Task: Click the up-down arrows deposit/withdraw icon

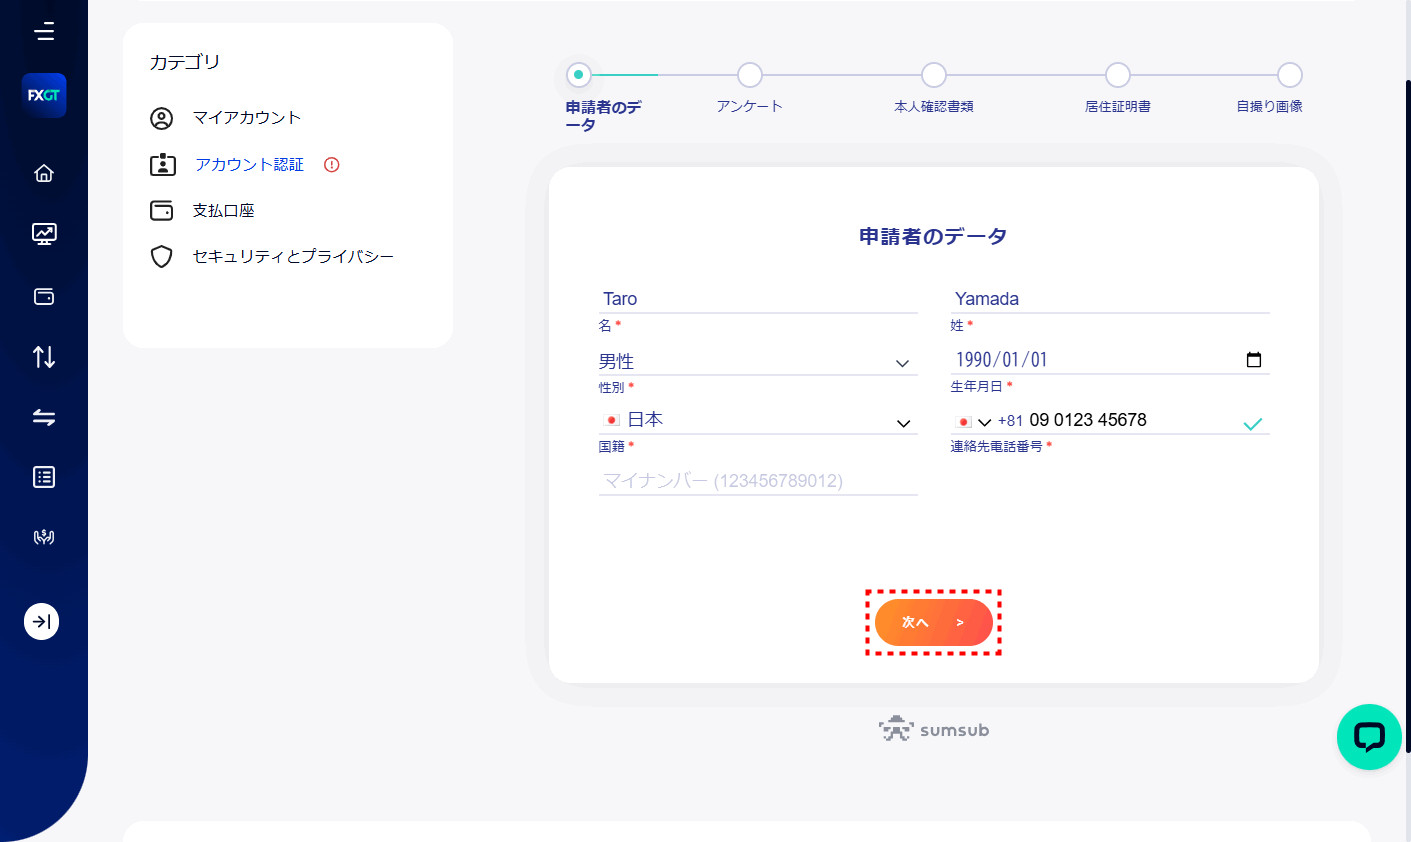Action: click(44, 356)
